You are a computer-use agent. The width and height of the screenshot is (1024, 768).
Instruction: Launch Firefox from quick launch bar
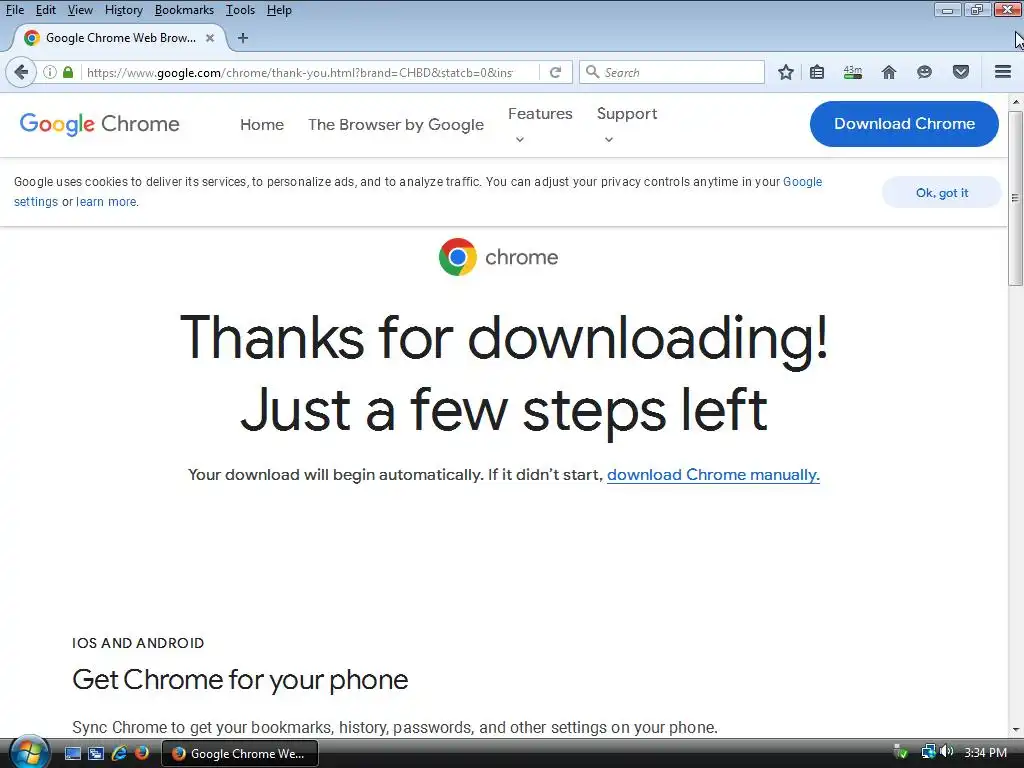tap(141, 754)
